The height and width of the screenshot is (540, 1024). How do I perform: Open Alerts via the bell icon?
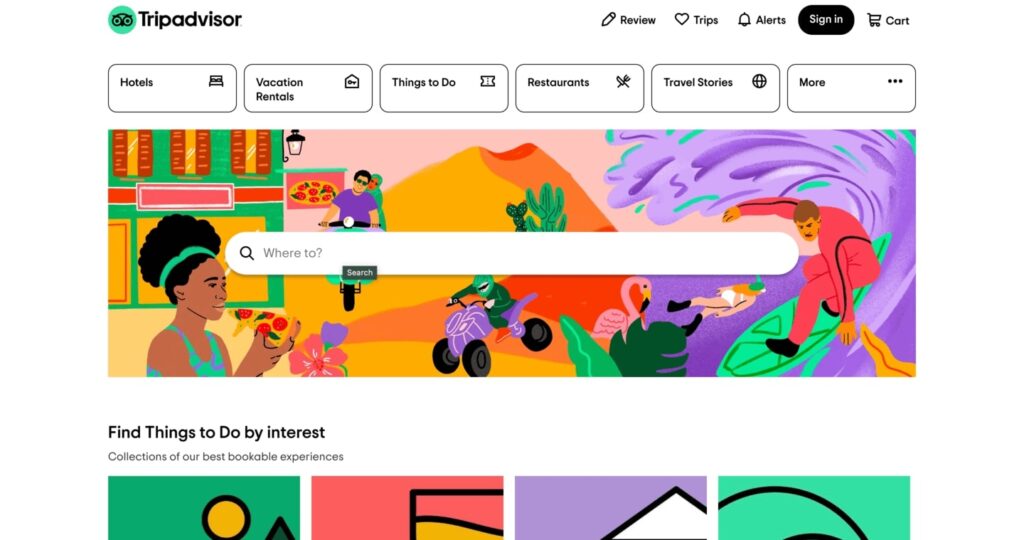(744, 20)
